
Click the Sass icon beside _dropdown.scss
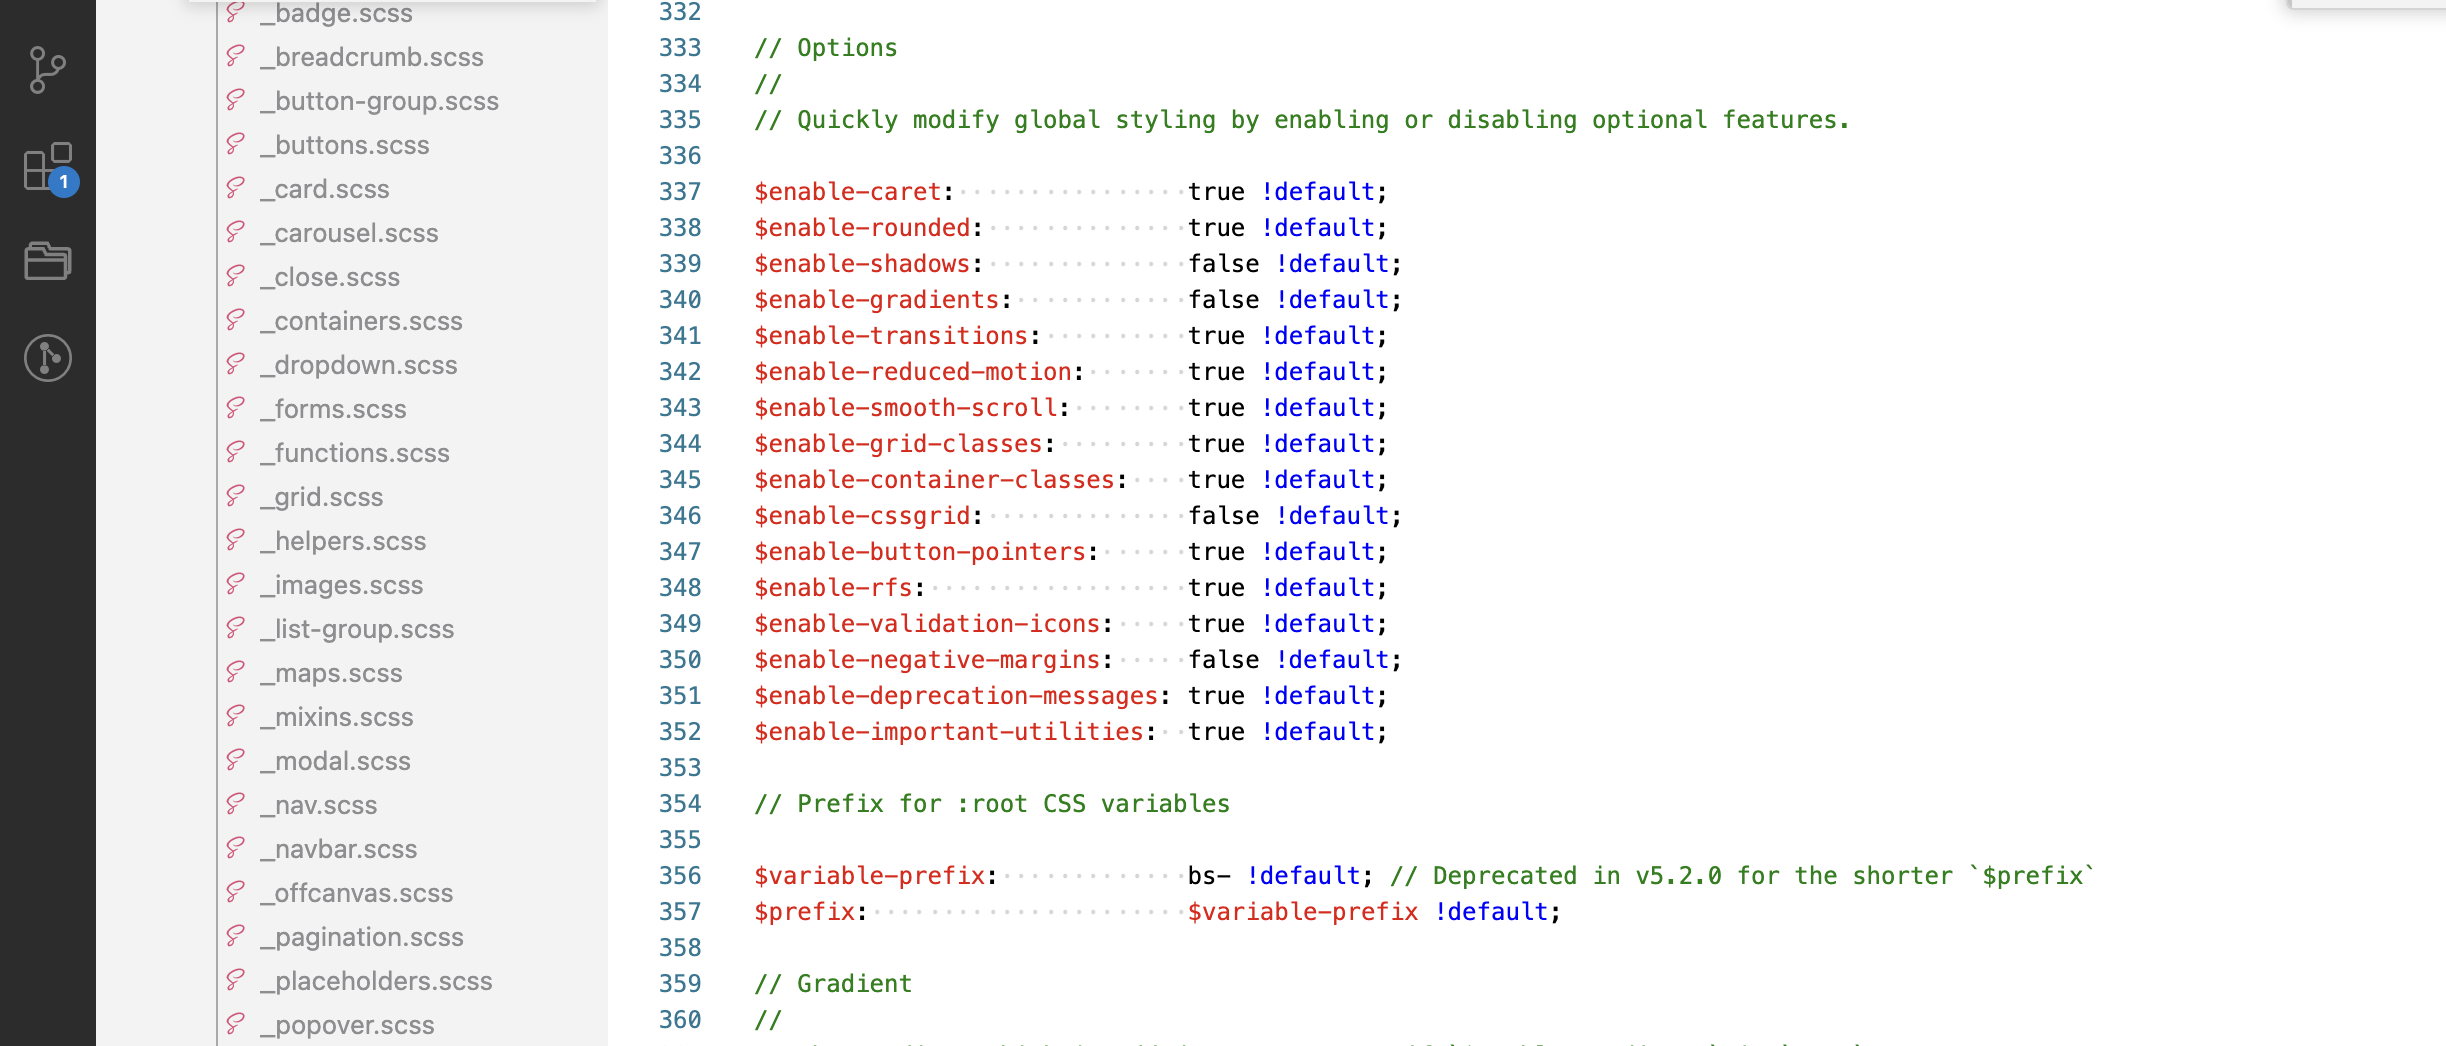click(x=236, y=364)
